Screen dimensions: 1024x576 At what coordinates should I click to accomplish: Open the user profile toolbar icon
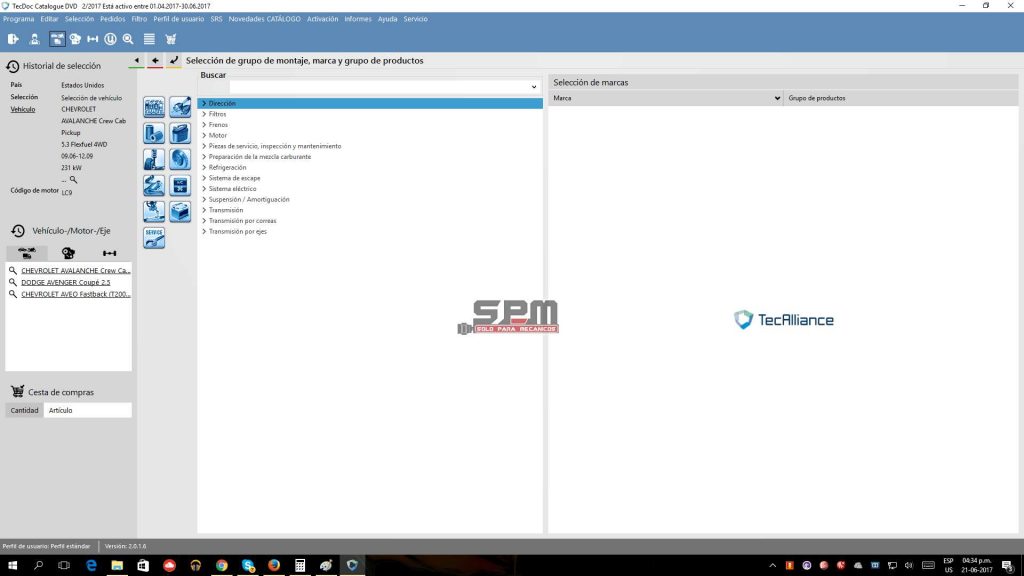click(x=35, y=39)
